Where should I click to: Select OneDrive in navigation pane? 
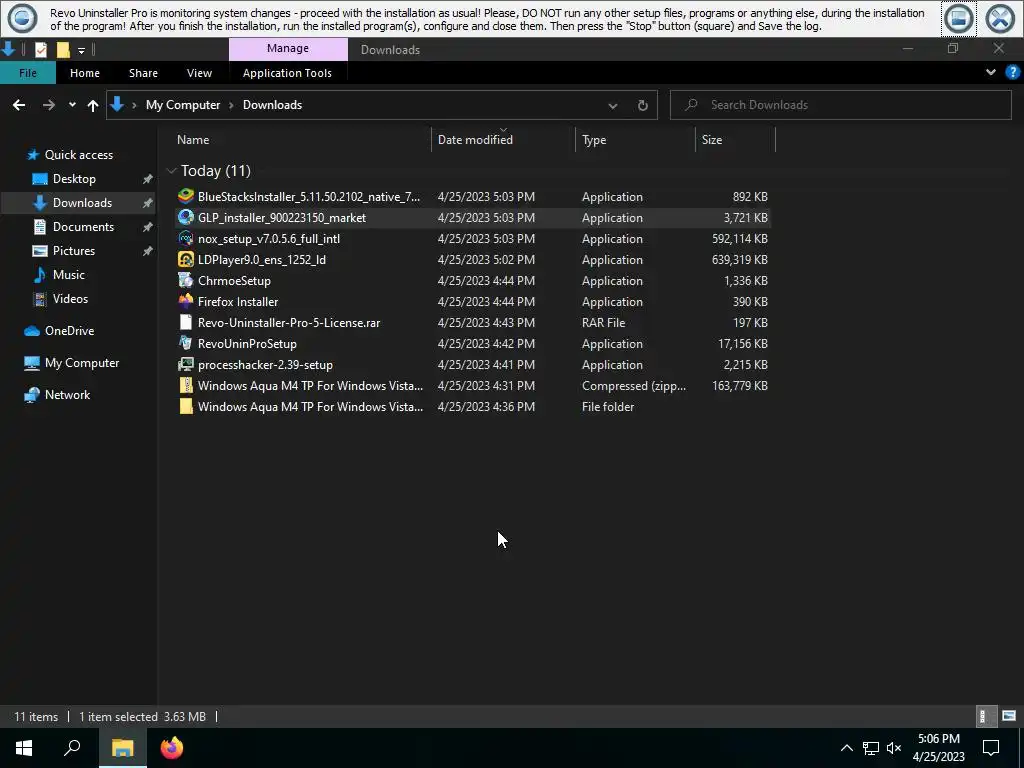coord(69,331)
